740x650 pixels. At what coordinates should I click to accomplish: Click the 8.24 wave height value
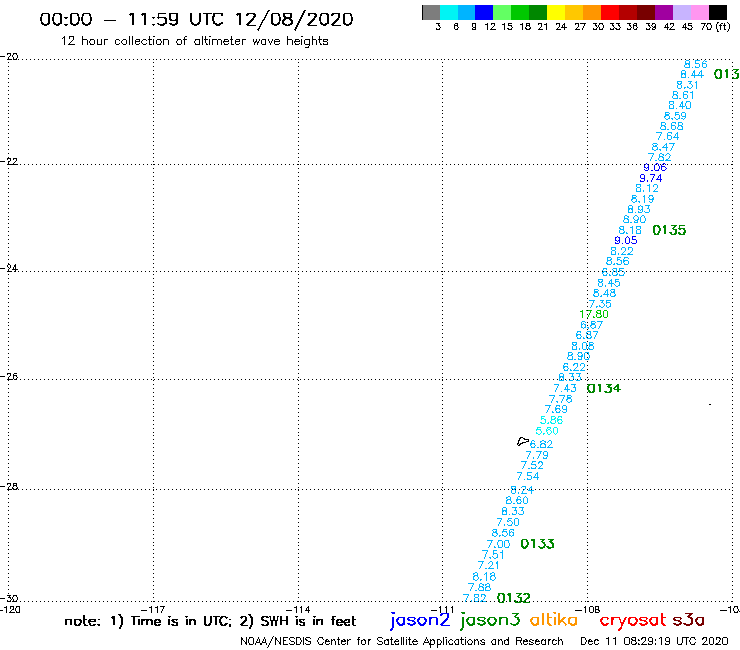click(x=522, y=490)
